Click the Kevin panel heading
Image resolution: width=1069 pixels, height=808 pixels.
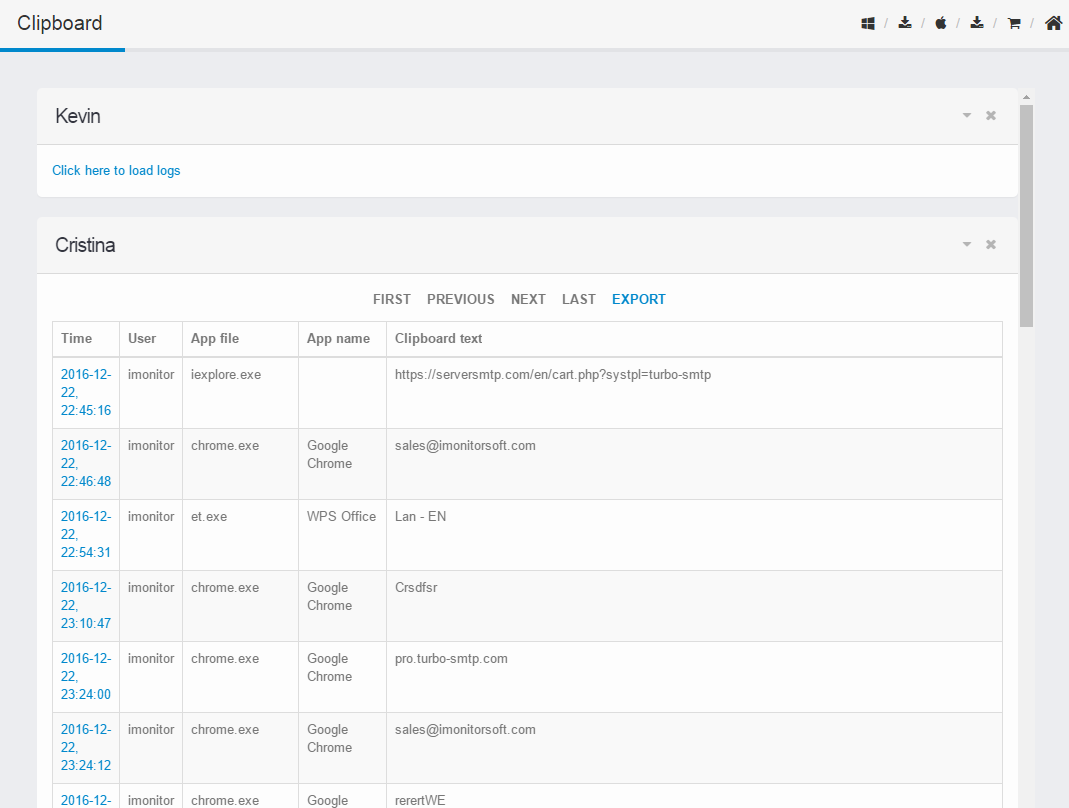point(78,116)
